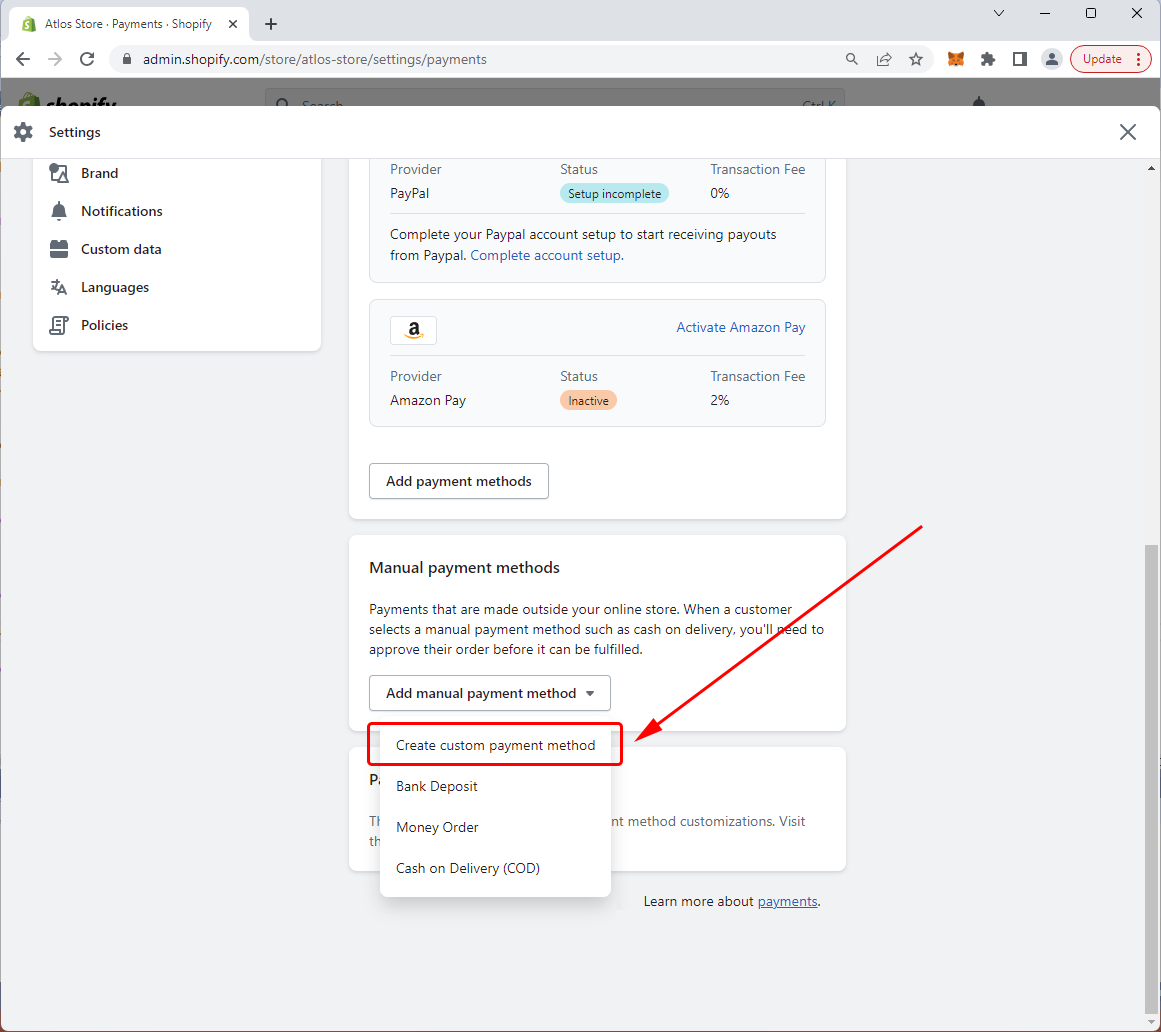Select Create custom payment method
Screen dimensions: 1161x1032
495,745
